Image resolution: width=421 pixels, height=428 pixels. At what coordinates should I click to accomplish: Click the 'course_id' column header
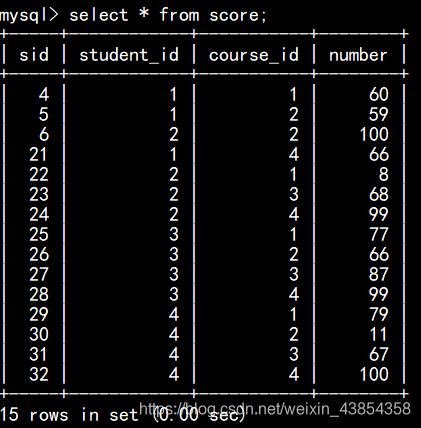[254, 55]
